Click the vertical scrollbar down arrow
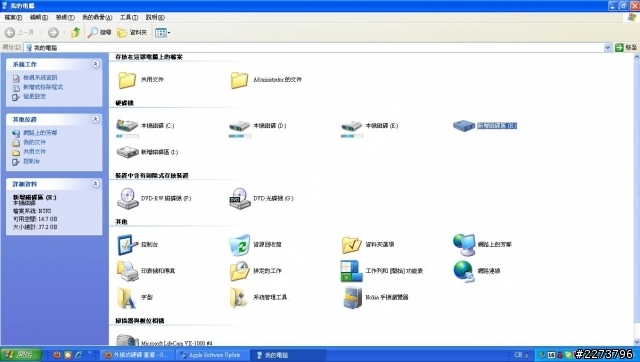The image size is (640, 362). 637,342
